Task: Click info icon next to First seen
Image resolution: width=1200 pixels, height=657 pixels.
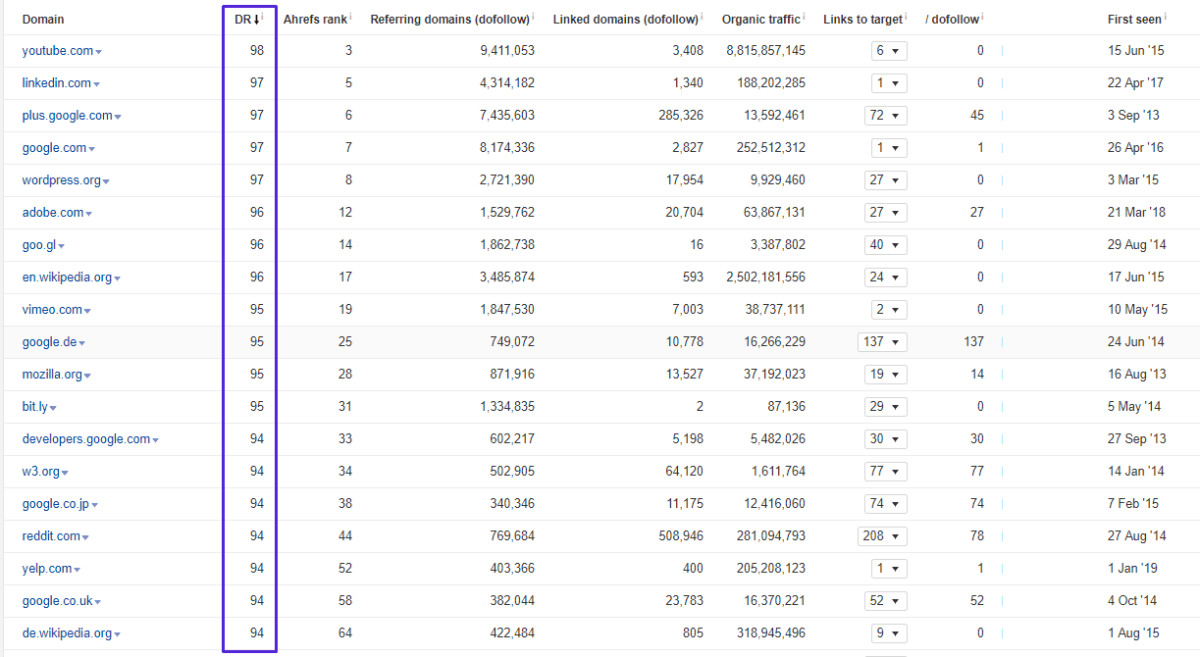Action: pos(1164,17)
